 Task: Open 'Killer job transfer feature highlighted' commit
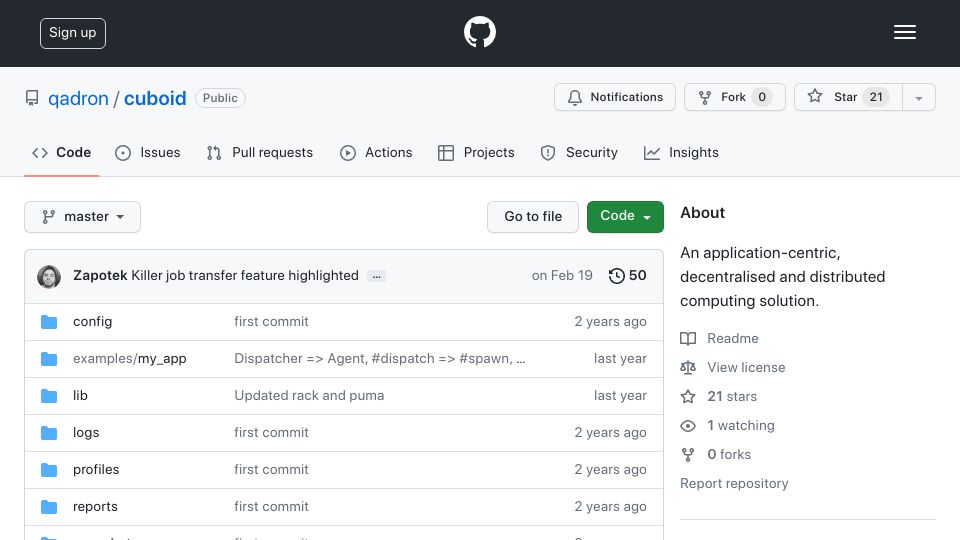(x=245, y=276)
